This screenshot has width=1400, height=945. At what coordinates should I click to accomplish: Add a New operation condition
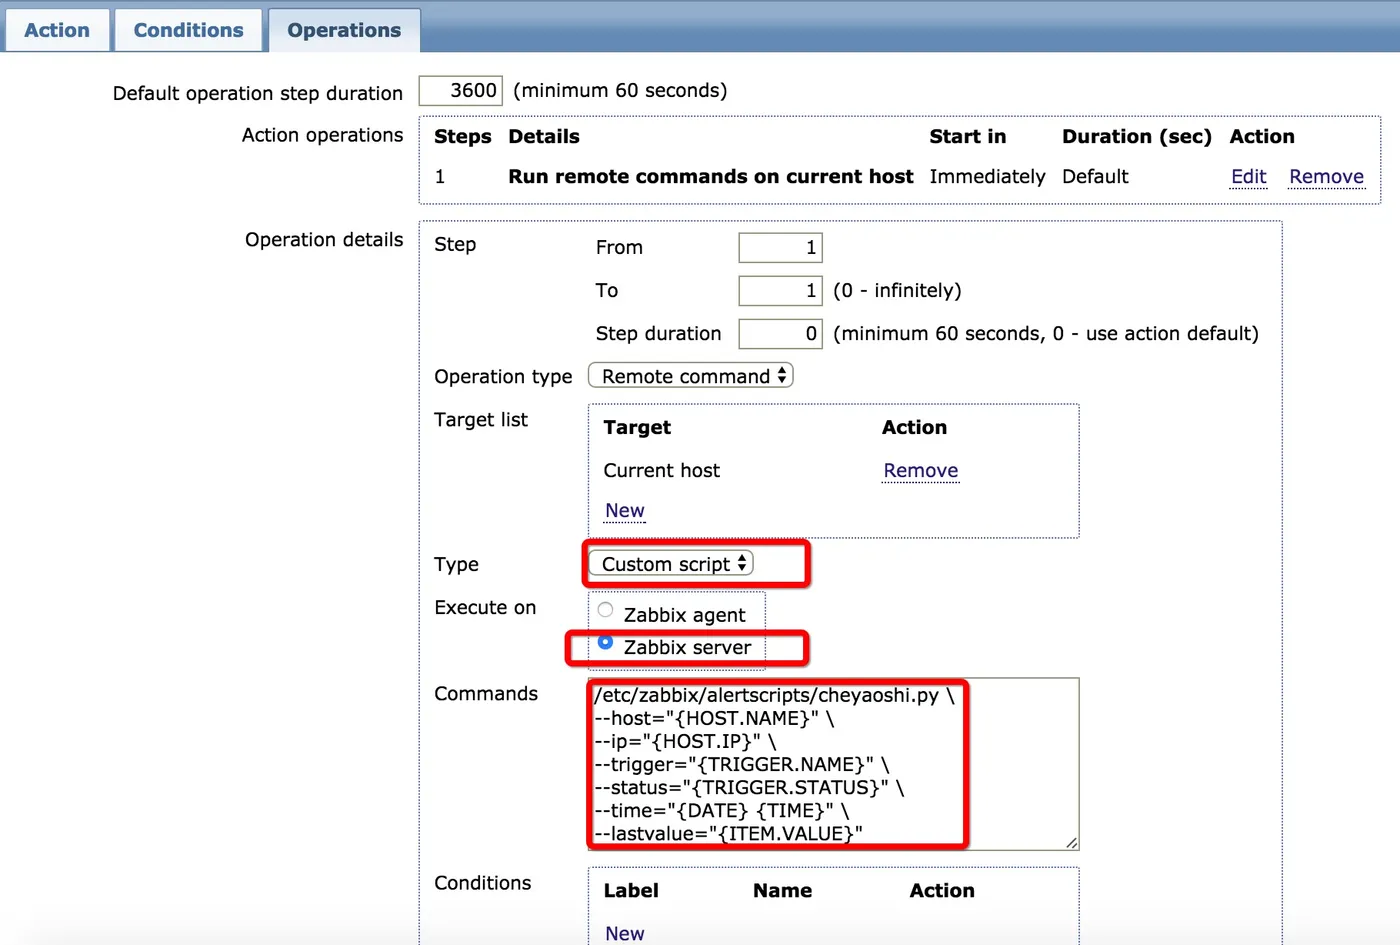tap(625, 933)
